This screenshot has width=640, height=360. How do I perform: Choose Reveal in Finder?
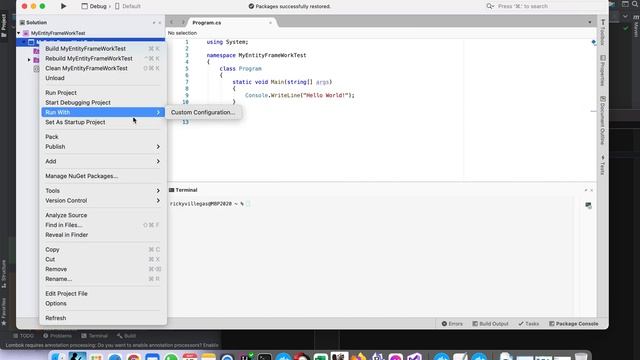pyautogui.click(x=102, y=235)
